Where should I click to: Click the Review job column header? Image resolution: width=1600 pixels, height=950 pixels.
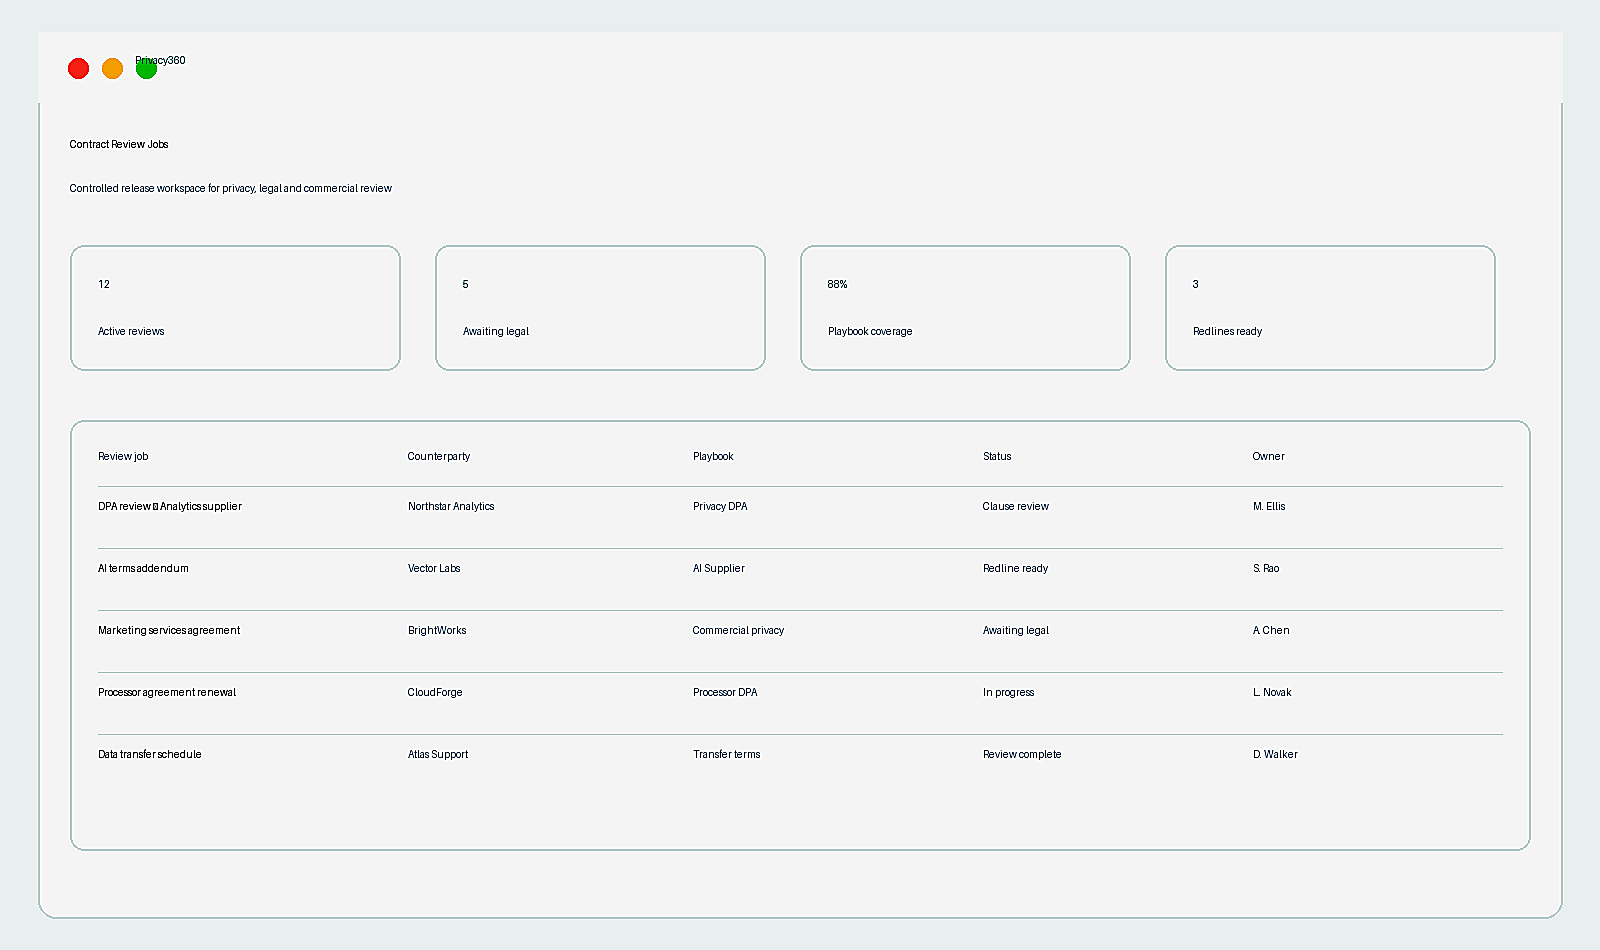[x=123, y=456]
